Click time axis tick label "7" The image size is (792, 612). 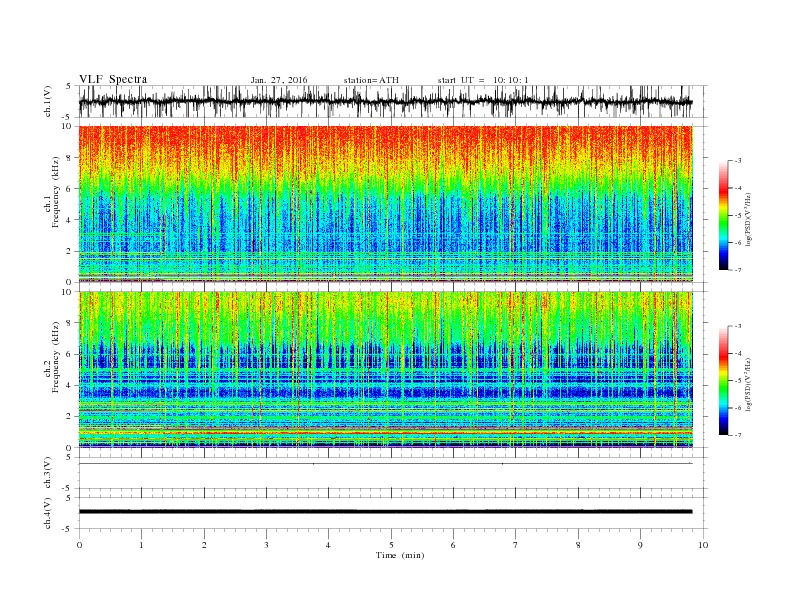[x=516, y=545]
